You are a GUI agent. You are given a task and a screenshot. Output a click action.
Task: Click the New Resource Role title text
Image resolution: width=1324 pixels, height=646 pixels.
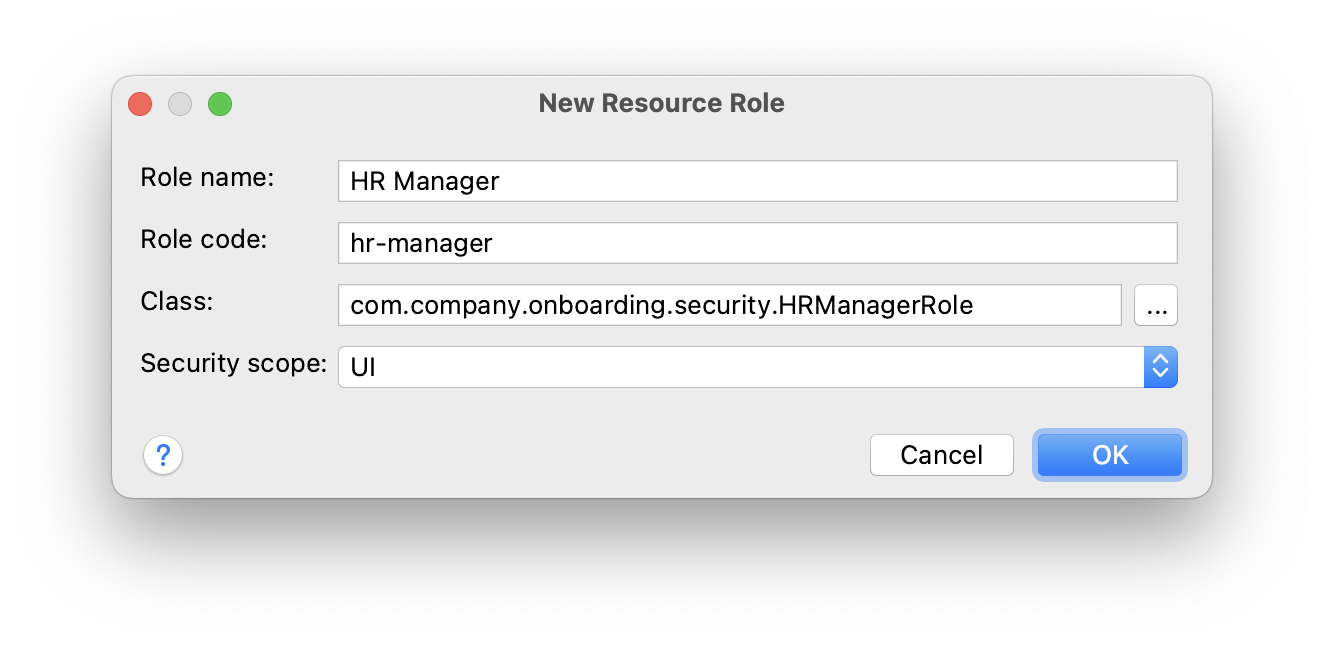click(x=661, y=103)
